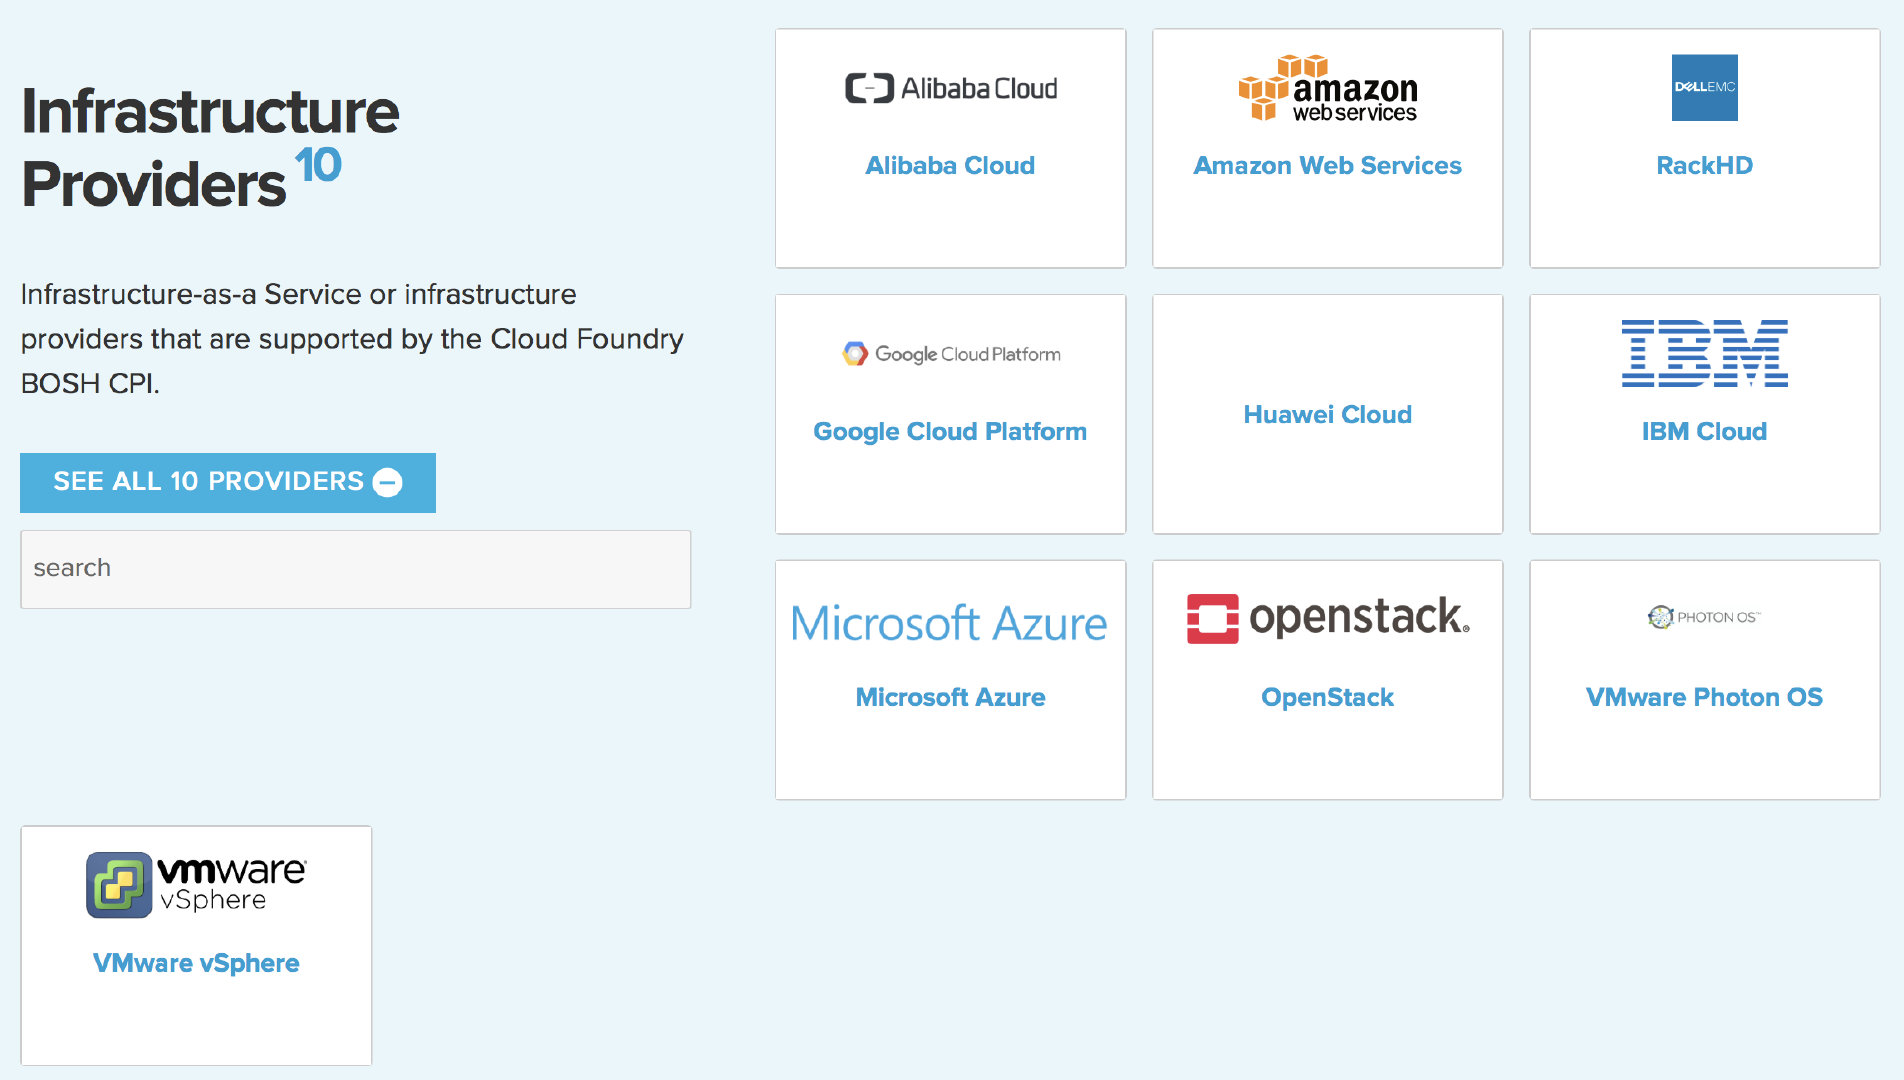Click the Microsoft Azure logo
Viewport: 1904px width, 1080px height.
950,623
